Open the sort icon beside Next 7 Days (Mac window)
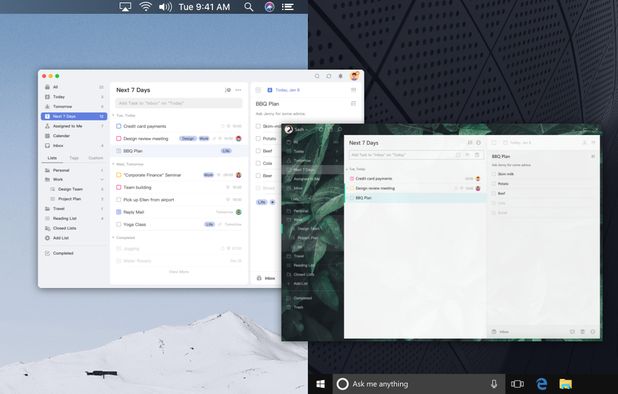Viewport: 618px width, 394px height. click(x=228, y=90)
